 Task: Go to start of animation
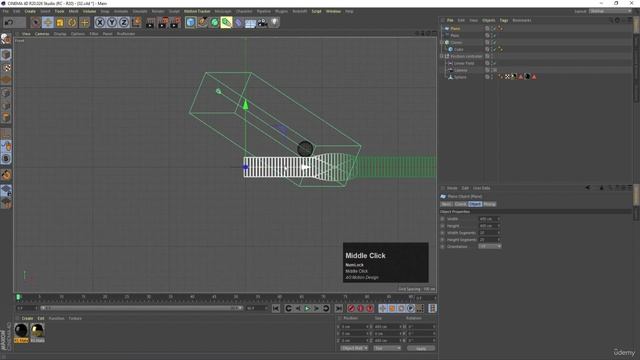coord(276,309)
